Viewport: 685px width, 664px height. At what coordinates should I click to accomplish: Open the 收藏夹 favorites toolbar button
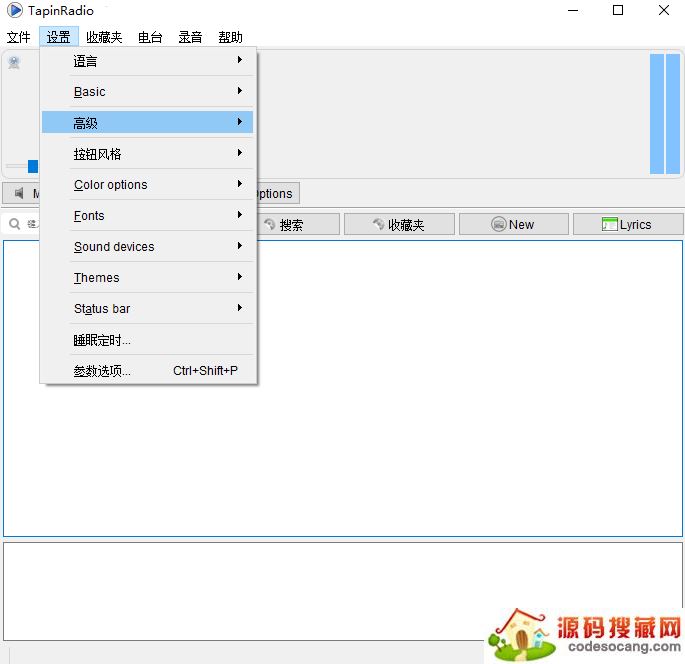coord(398,224)
